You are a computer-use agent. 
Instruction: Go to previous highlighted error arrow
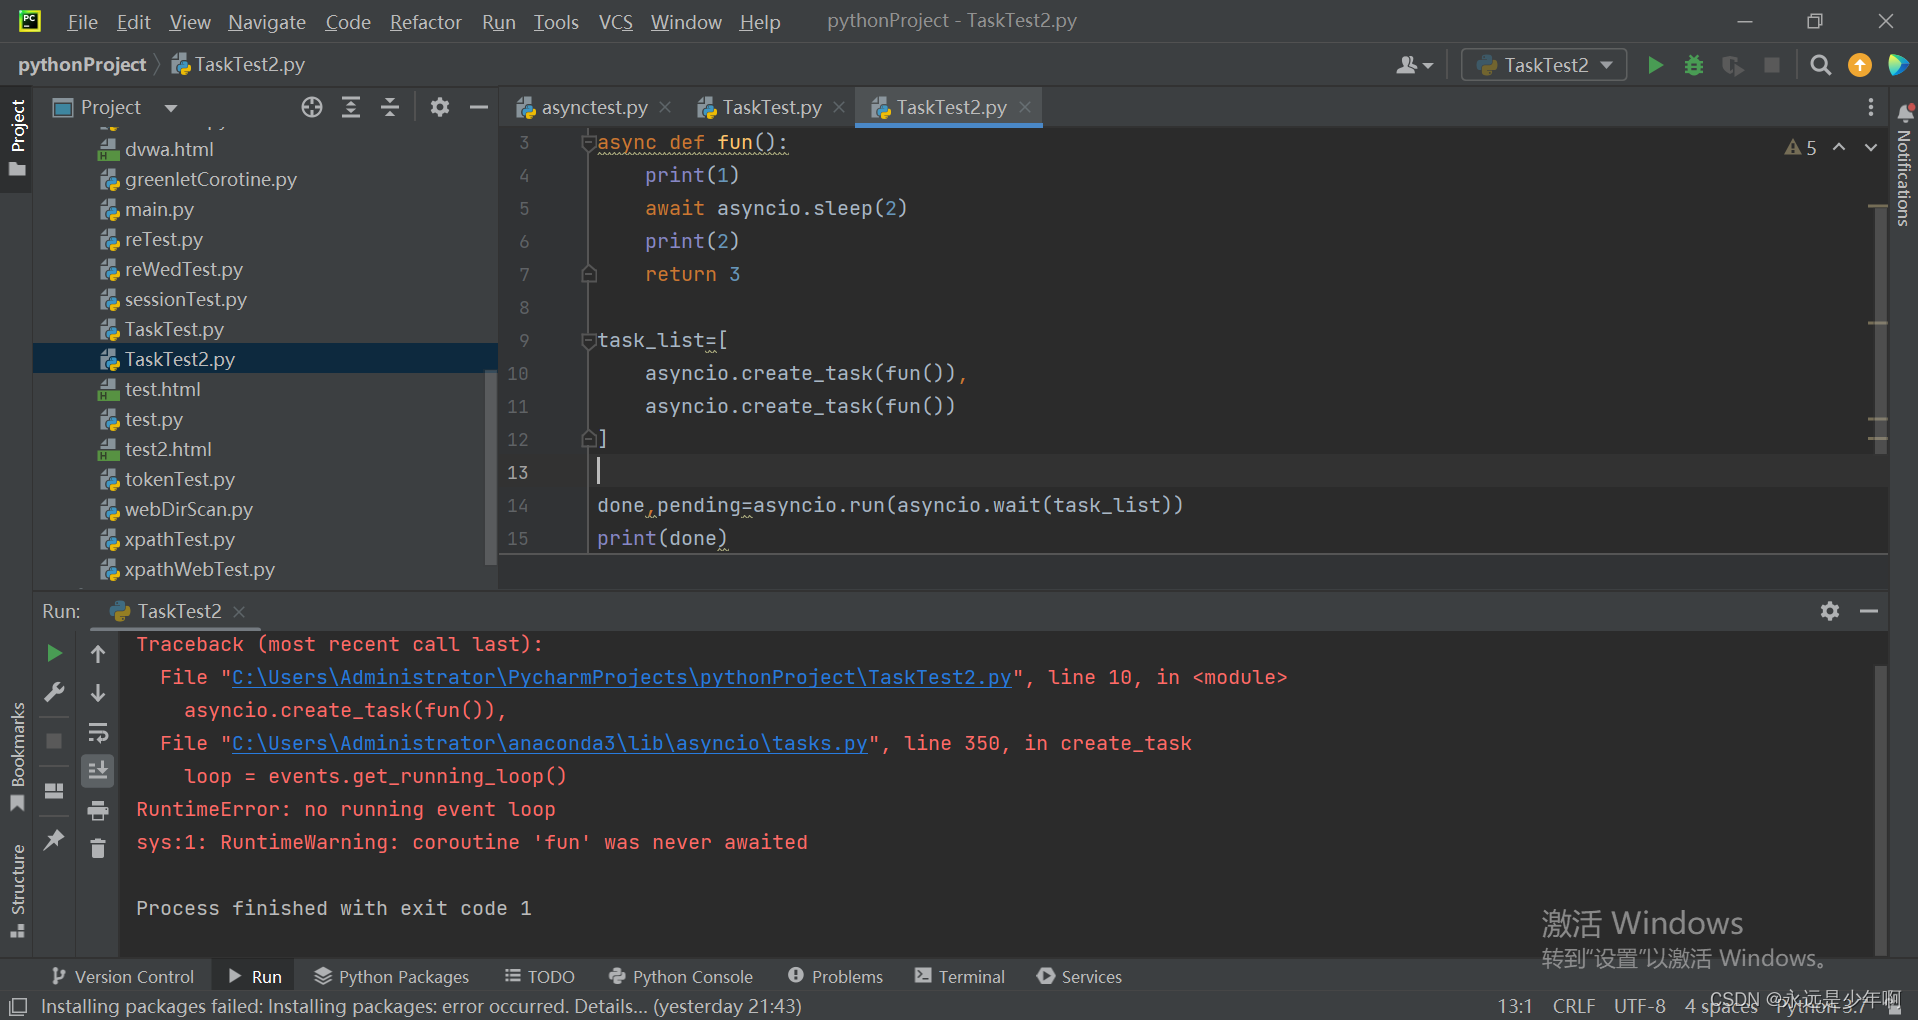(x=1839, y=147)
